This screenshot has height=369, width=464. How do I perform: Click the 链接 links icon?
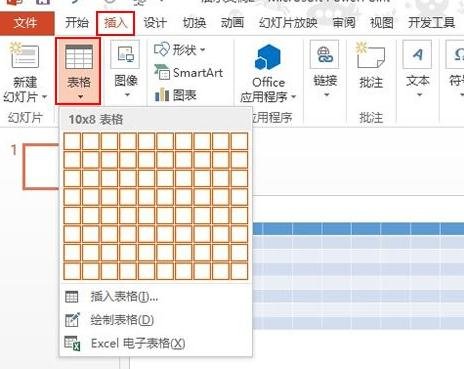tap(324, 55)
